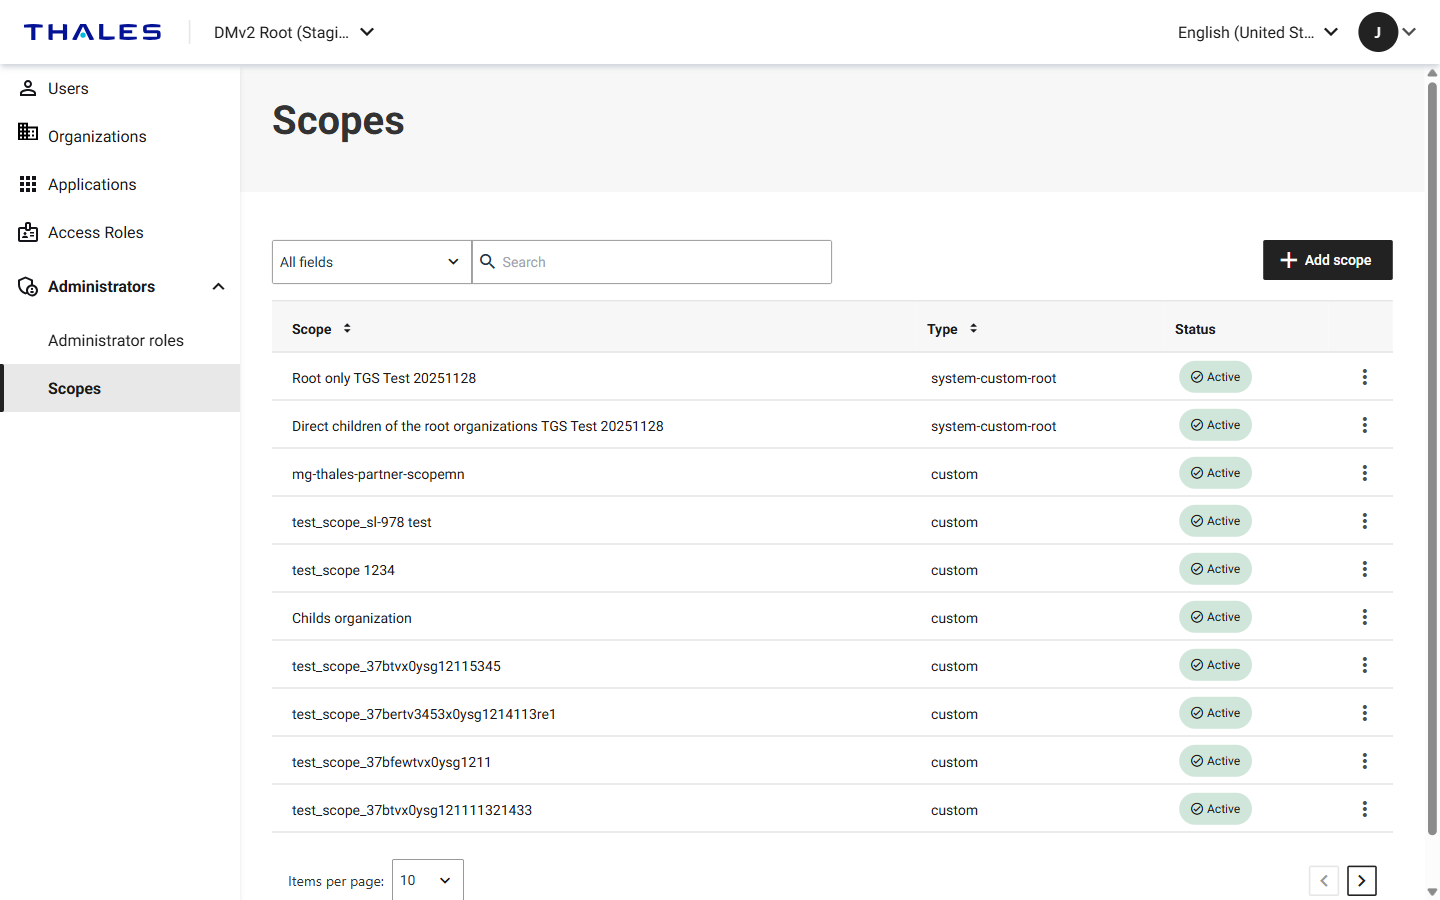Click 'Childs organization' scope name
Viewport: 1440px width, 900px height.
(352, 618)
